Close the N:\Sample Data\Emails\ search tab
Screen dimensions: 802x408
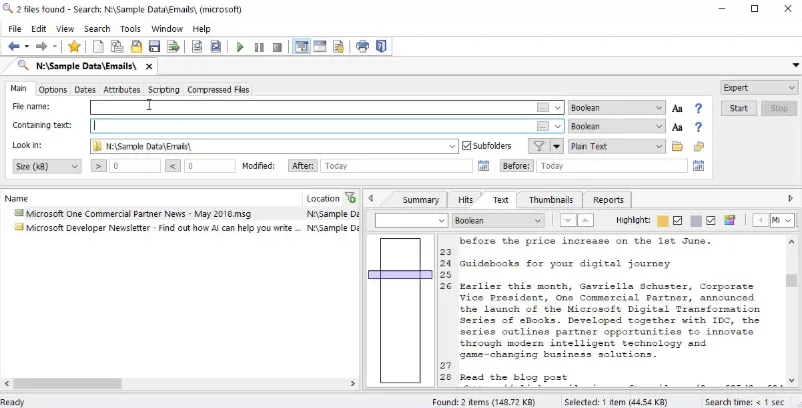point(149,66)
